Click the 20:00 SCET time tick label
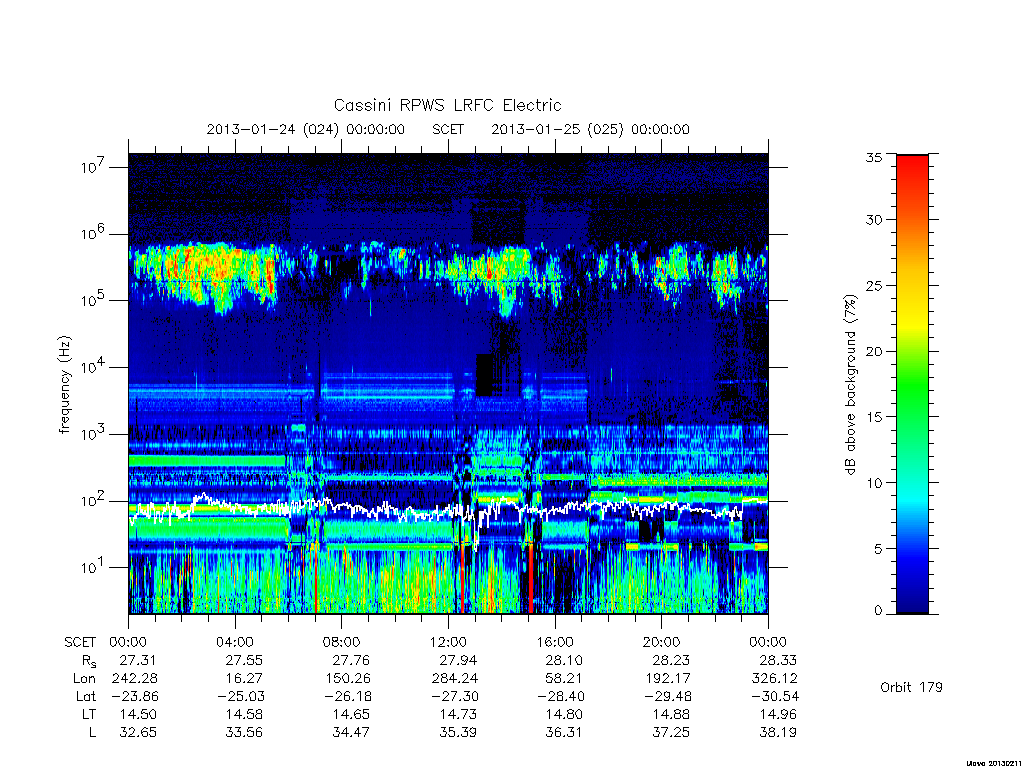 [x=662, y=642]
